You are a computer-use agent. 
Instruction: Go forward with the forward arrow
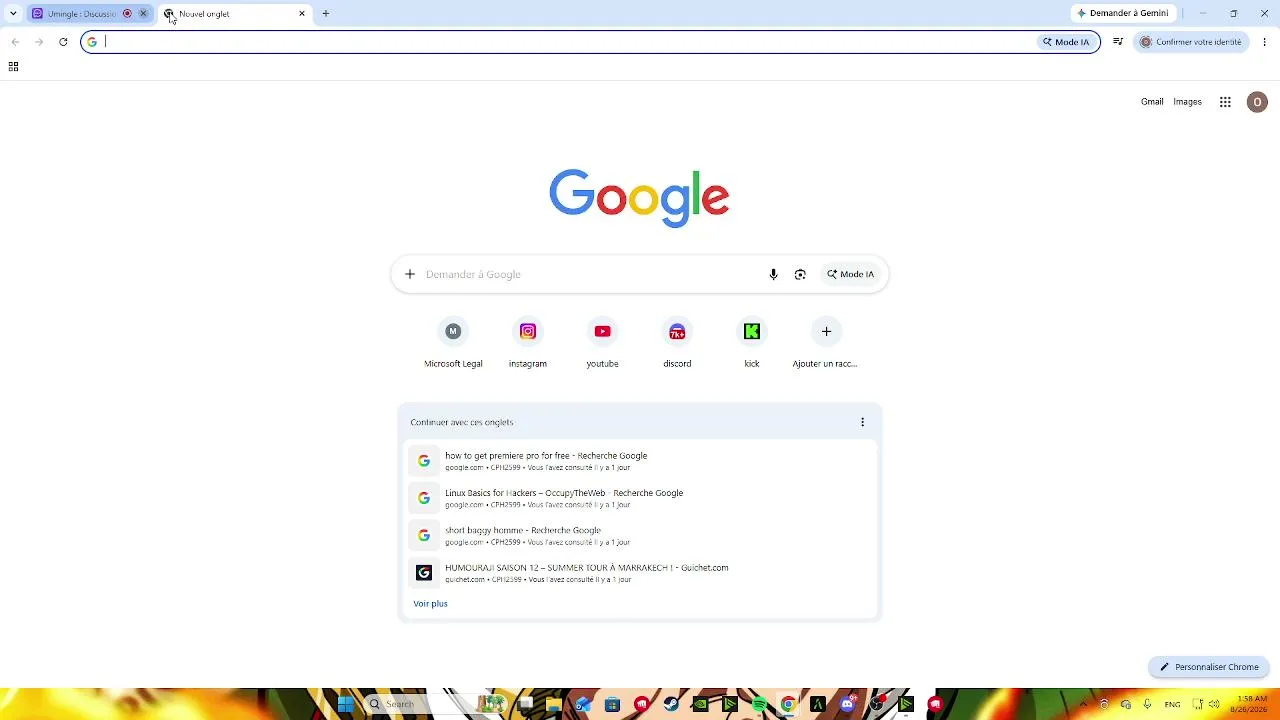pyautogui.click(x=39, y=42)
